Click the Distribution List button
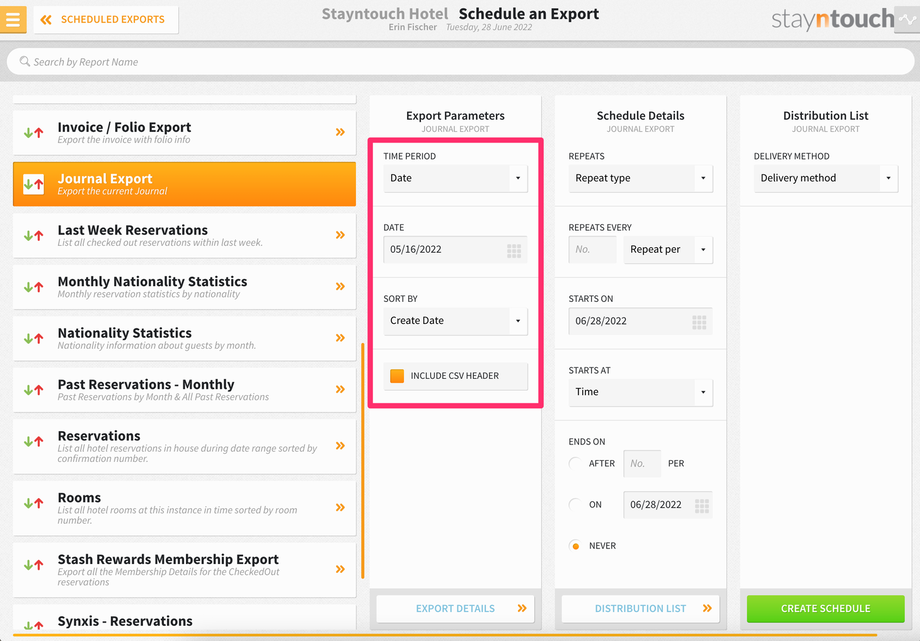The height and width of the screenshot is (641, 920). pos(640,609)
